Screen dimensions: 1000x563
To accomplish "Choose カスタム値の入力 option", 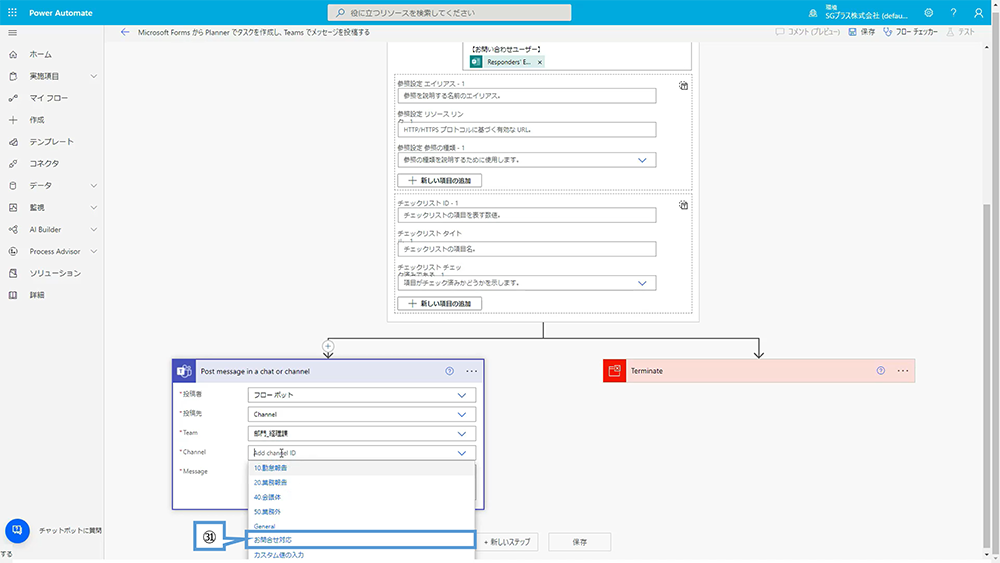I will click(x=361, y=555).
